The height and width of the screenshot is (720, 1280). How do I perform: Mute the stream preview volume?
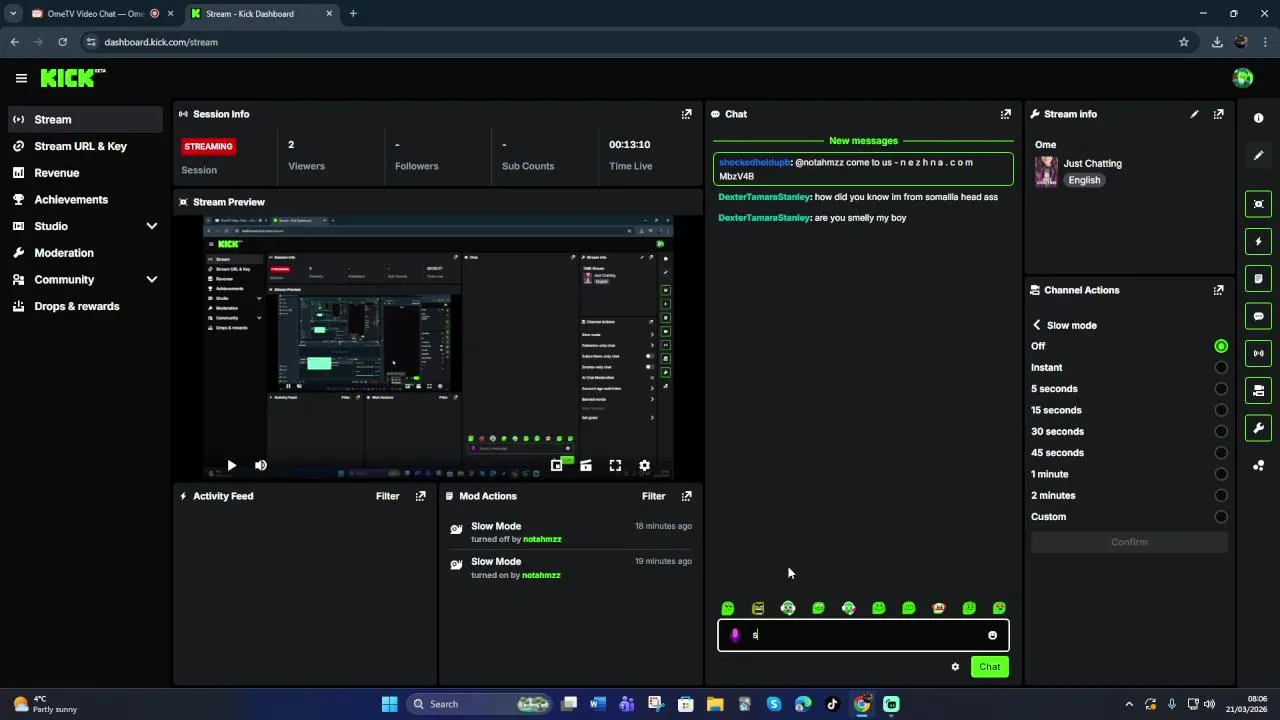[x=261, y=465]
